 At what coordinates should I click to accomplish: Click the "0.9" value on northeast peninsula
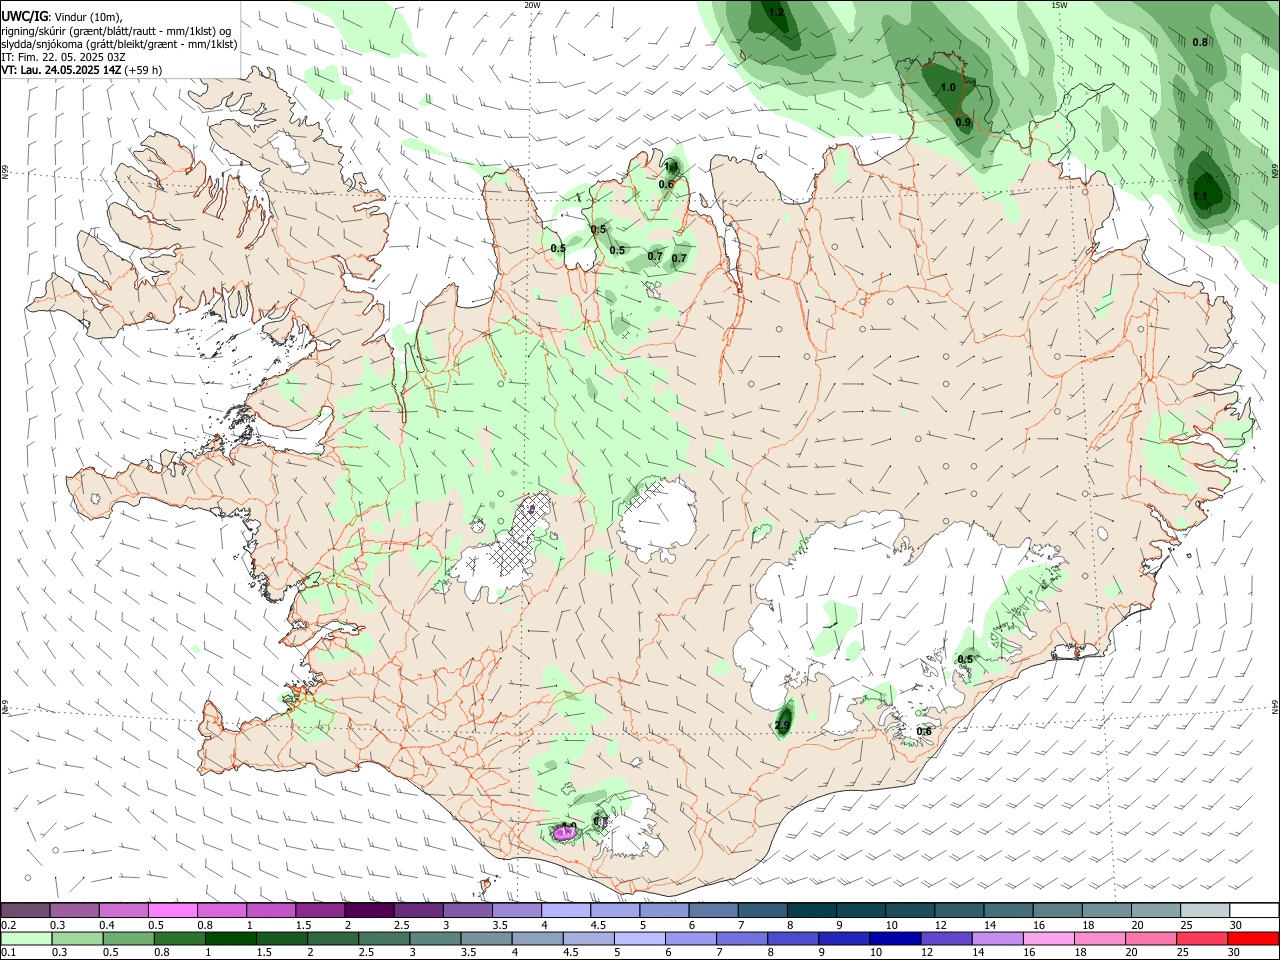pyautogui.click(x=963, y=122)
